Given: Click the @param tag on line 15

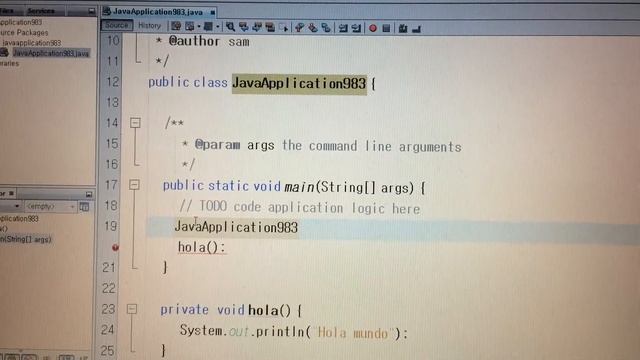Looking at the screenshot, I should 217,145.
